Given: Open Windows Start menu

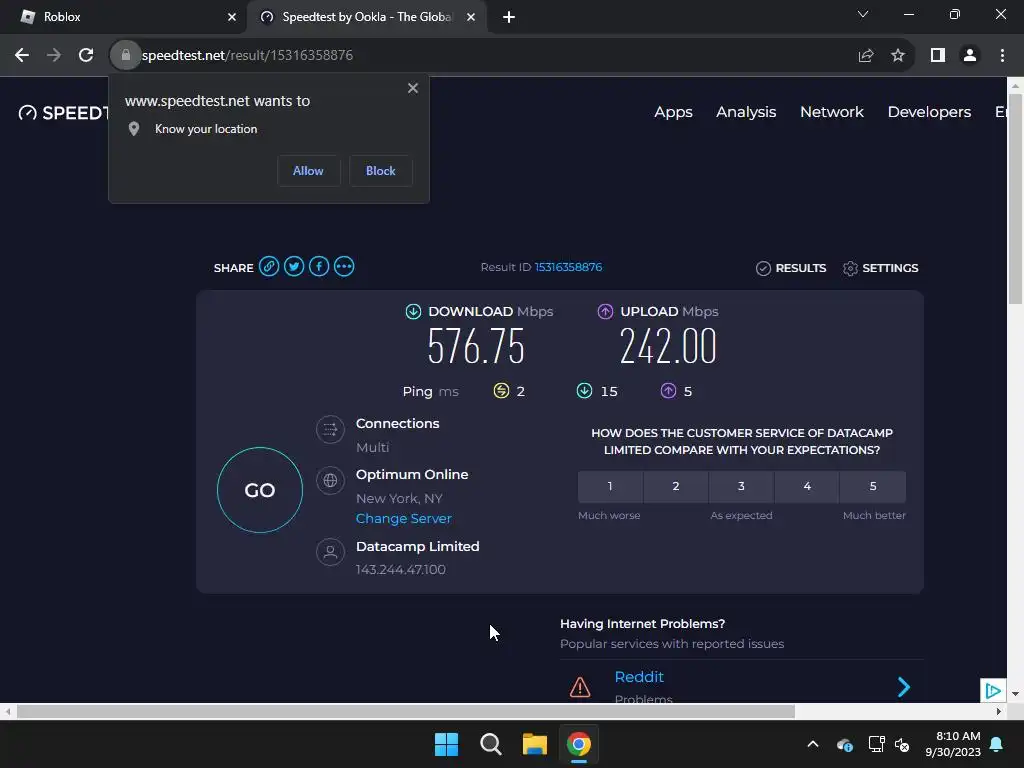Looking at the screenshot, I should pyautogui.click(x=447, y=744).
